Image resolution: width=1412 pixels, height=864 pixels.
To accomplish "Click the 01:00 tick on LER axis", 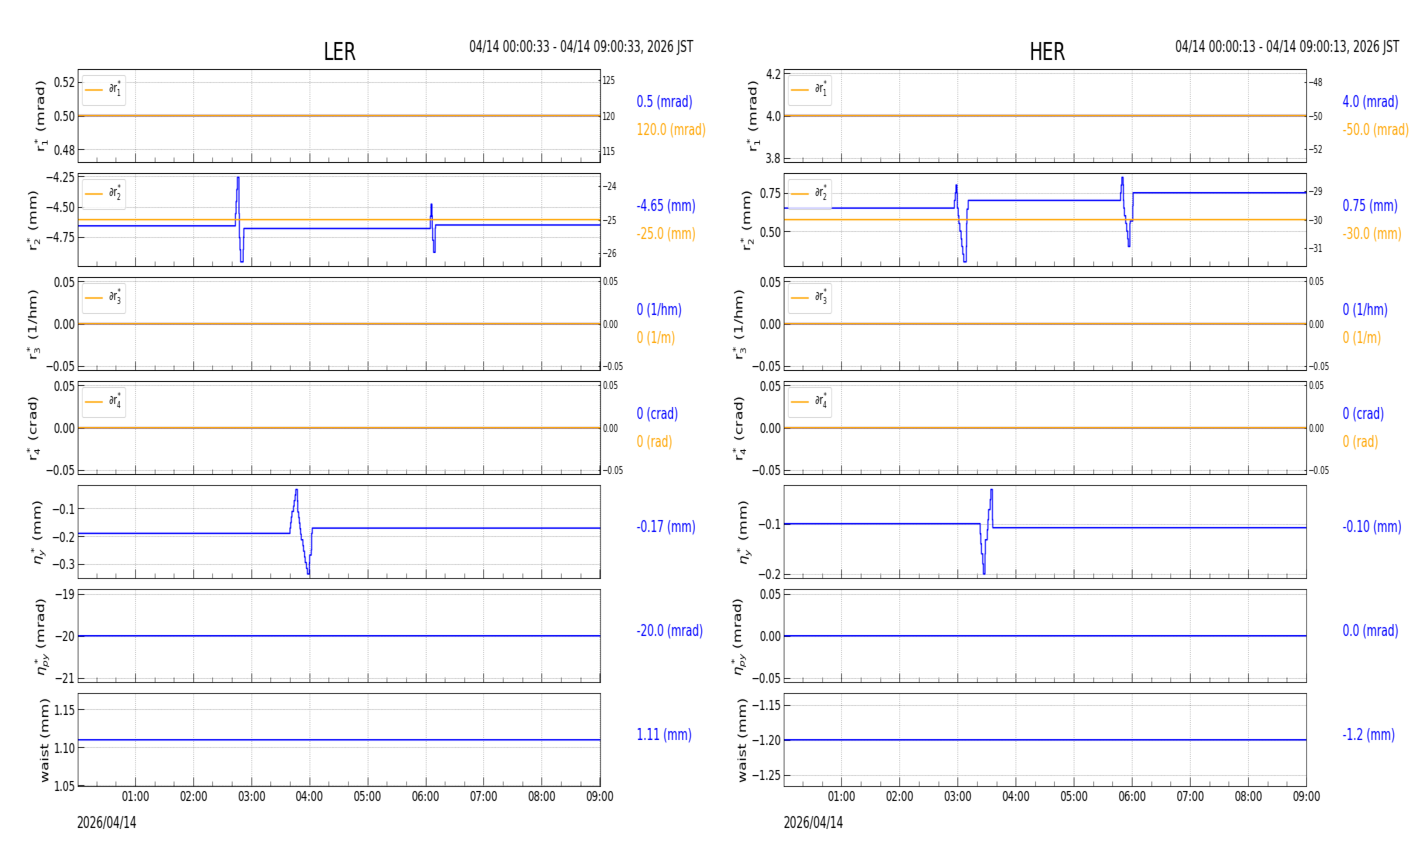I will [136, 797].
